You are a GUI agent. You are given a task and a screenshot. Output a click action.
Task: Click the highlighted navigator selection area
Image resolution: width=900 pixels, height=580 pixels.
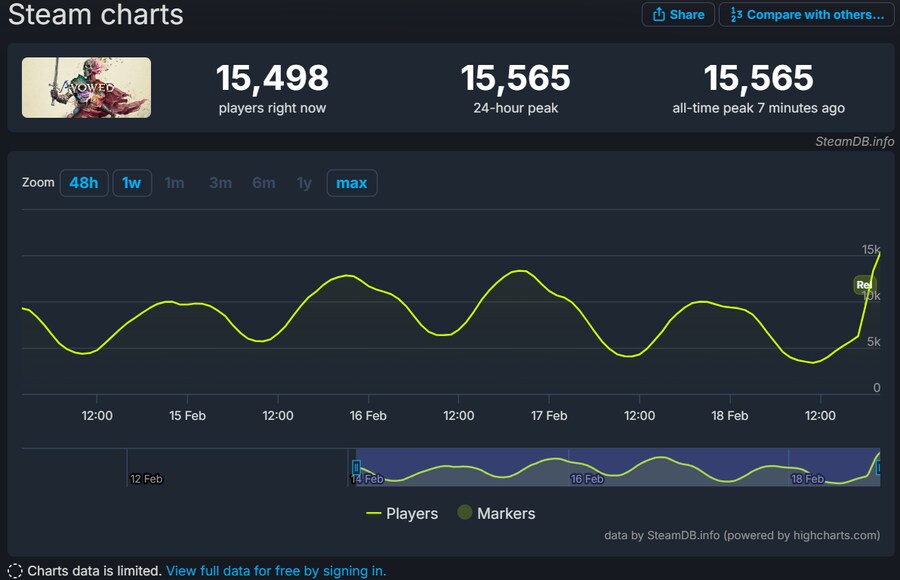point(617,467)
